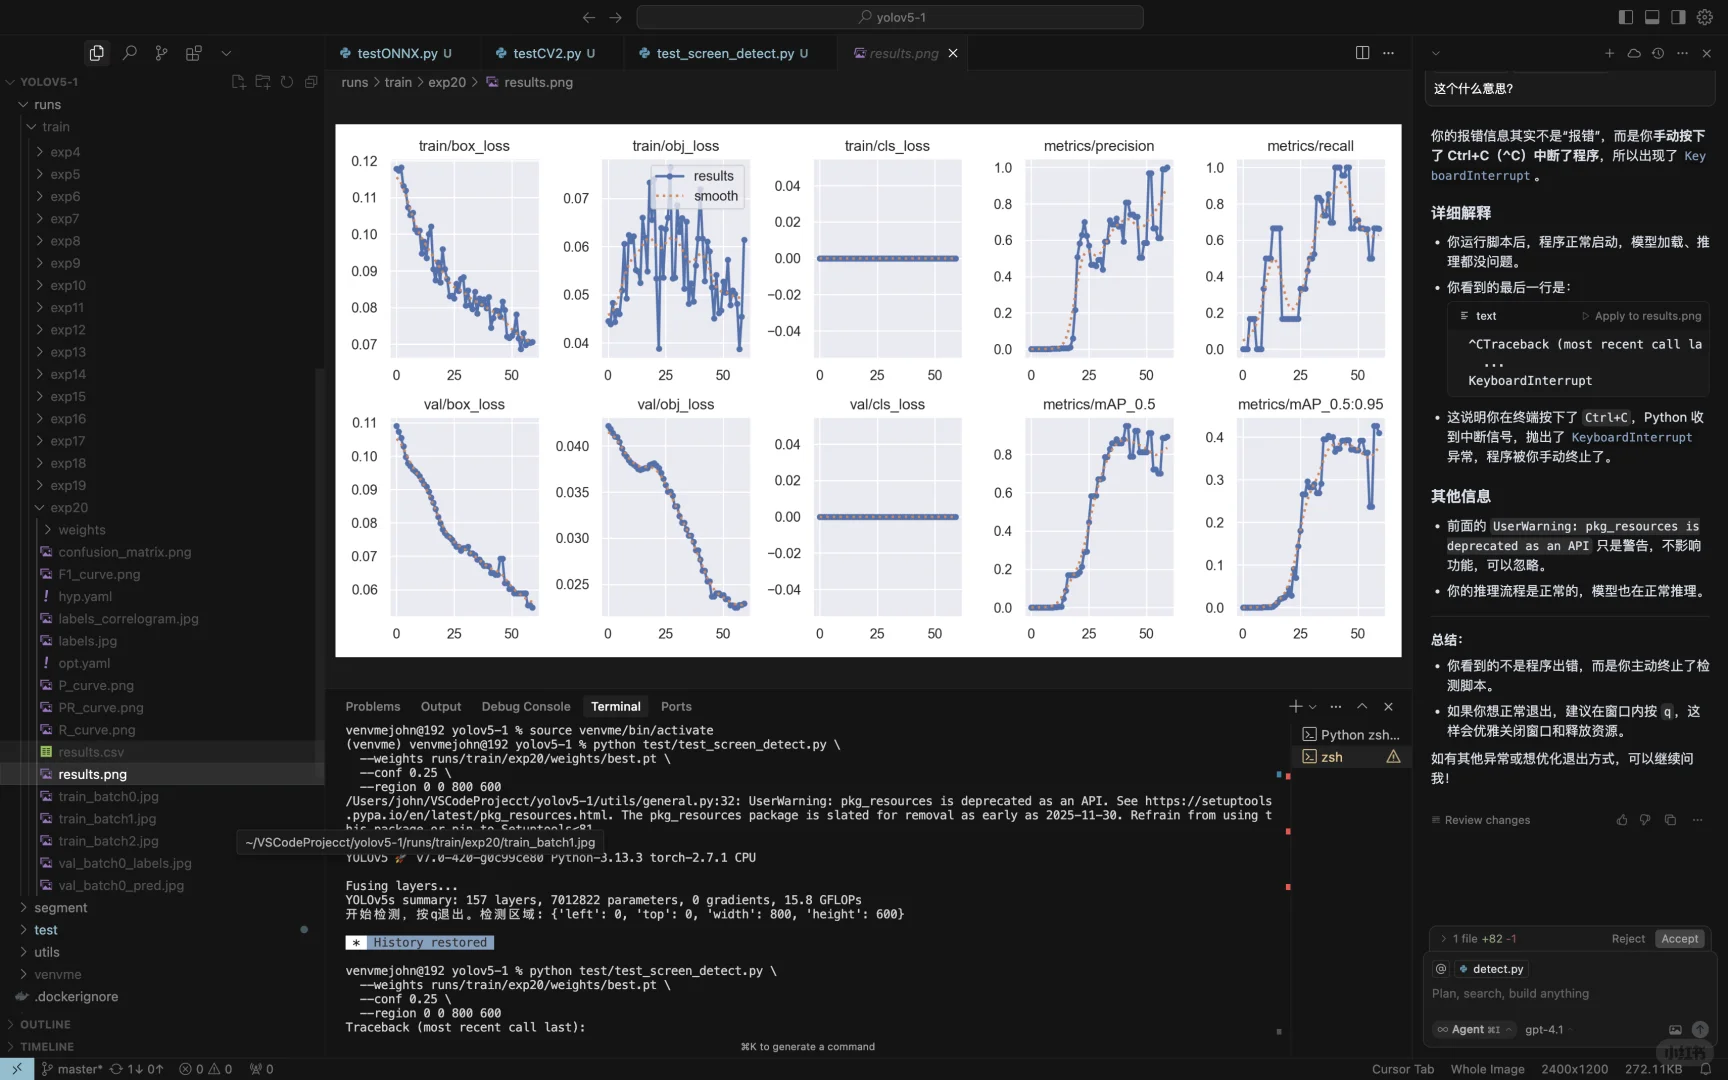Create a new folder in the explorer

tap(262, 82)
